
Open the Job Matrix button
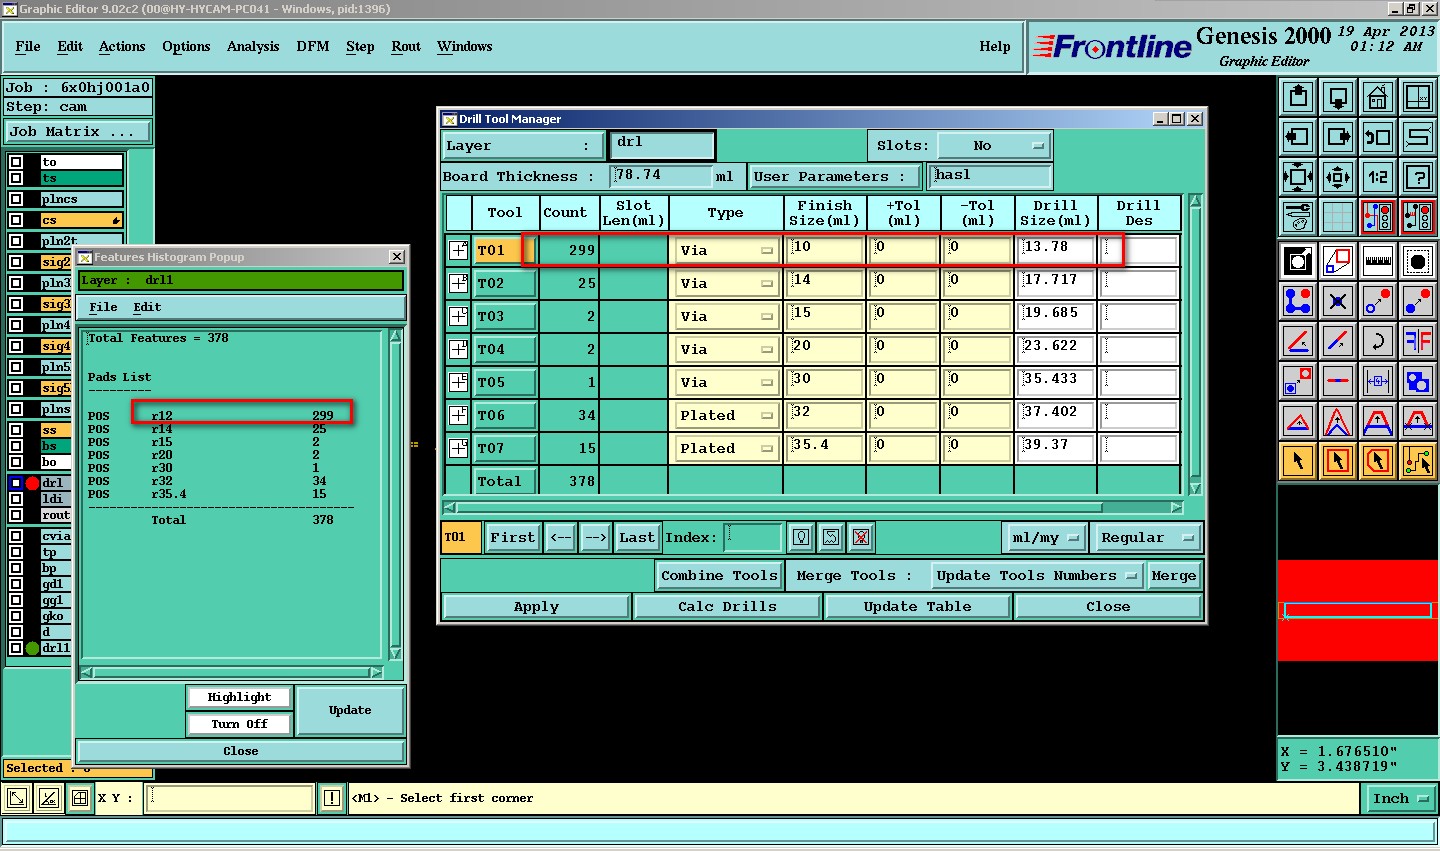click(77, 132)
